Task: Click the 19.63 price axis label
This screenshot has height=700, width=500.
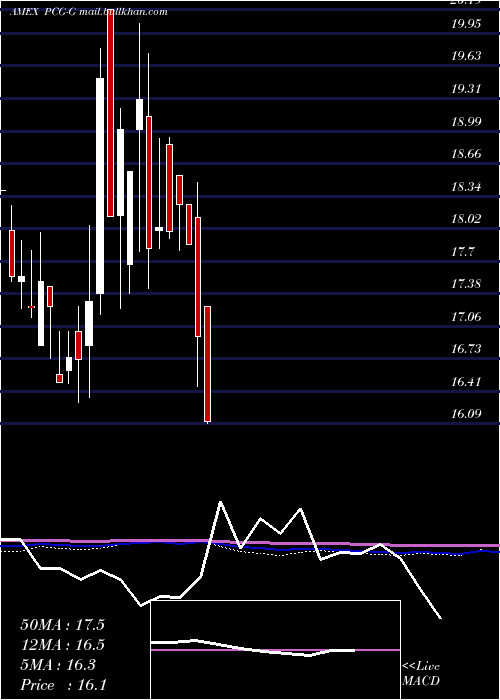Action: [467, 56]
